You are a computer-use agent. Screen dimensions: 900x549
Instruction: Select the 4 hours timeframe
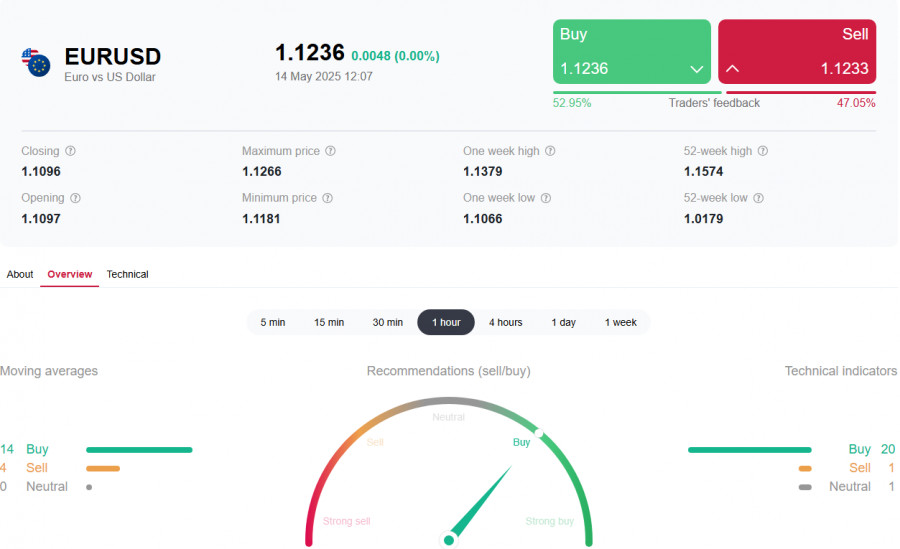click(506, 322)
